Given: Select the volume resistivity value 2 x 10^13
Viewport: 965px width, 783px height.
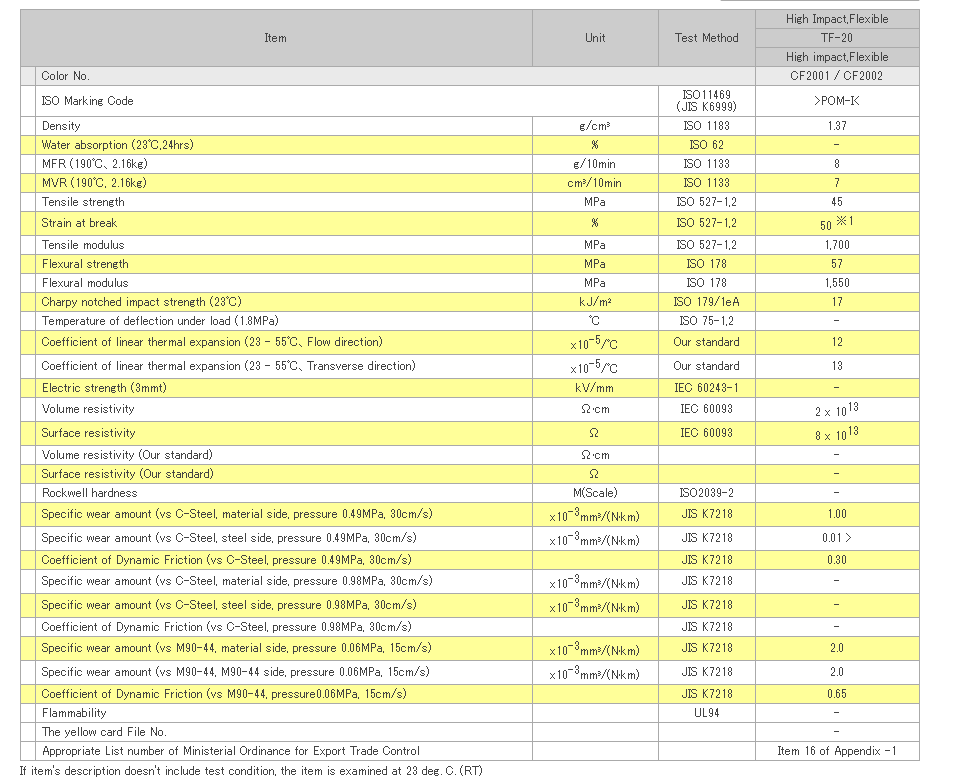Looking at the screenshot, I should (837, 410).
